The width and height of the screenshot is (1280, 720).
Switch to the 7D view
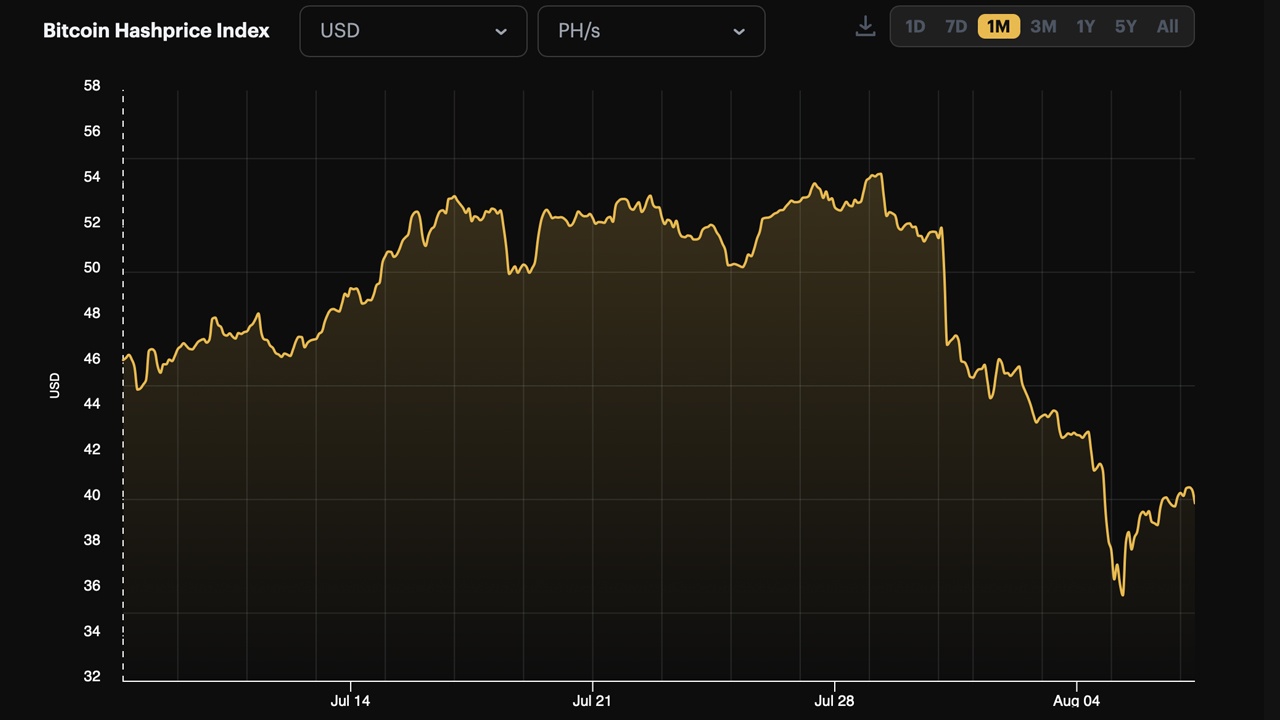pos(955,26)
